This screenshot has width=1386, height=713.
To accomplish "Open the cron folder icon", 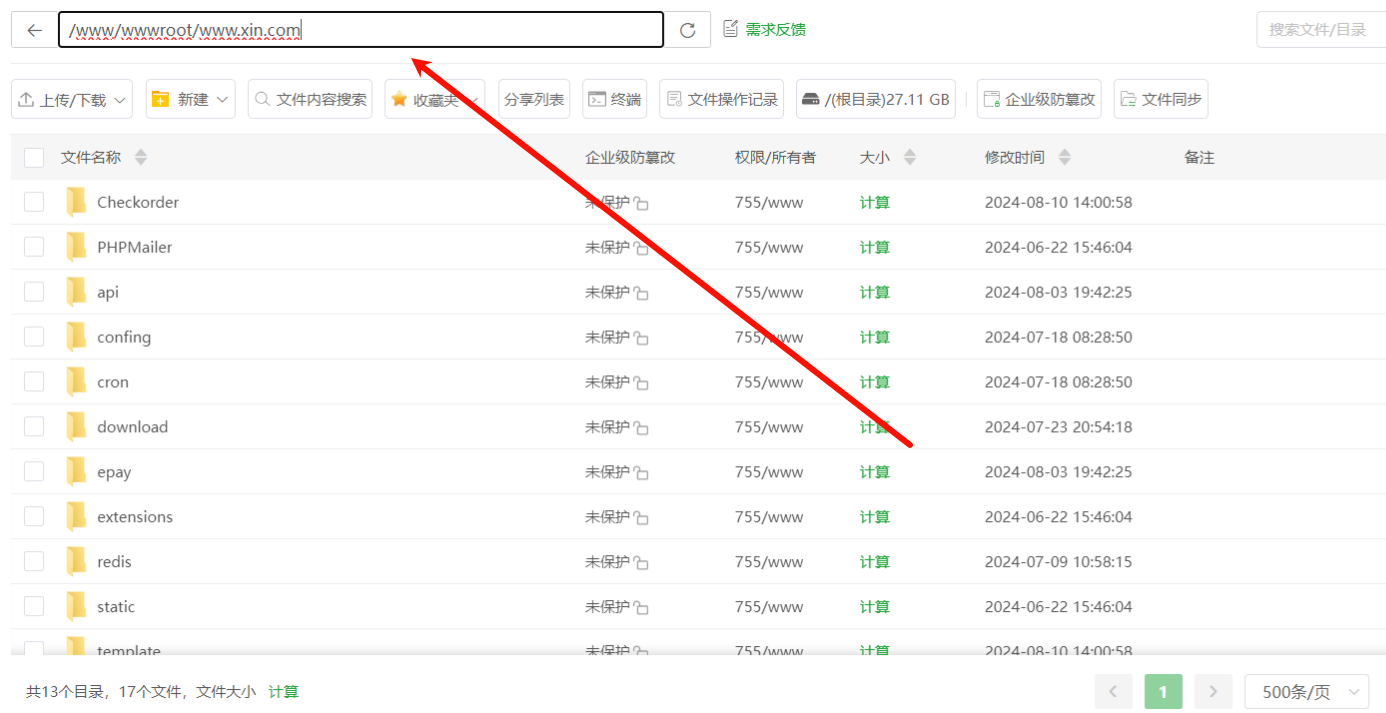I will [x=76, y=382].
